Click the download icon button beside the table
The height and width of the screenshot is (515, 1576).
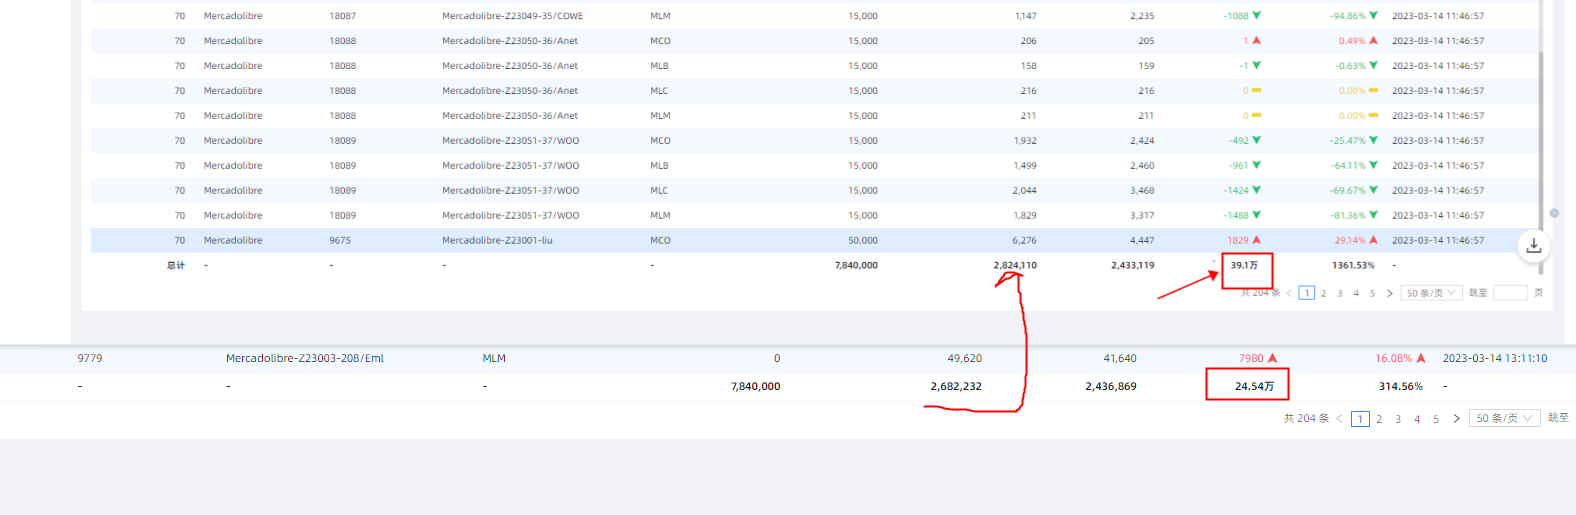pyautogui.click(x=1534, y=246)
